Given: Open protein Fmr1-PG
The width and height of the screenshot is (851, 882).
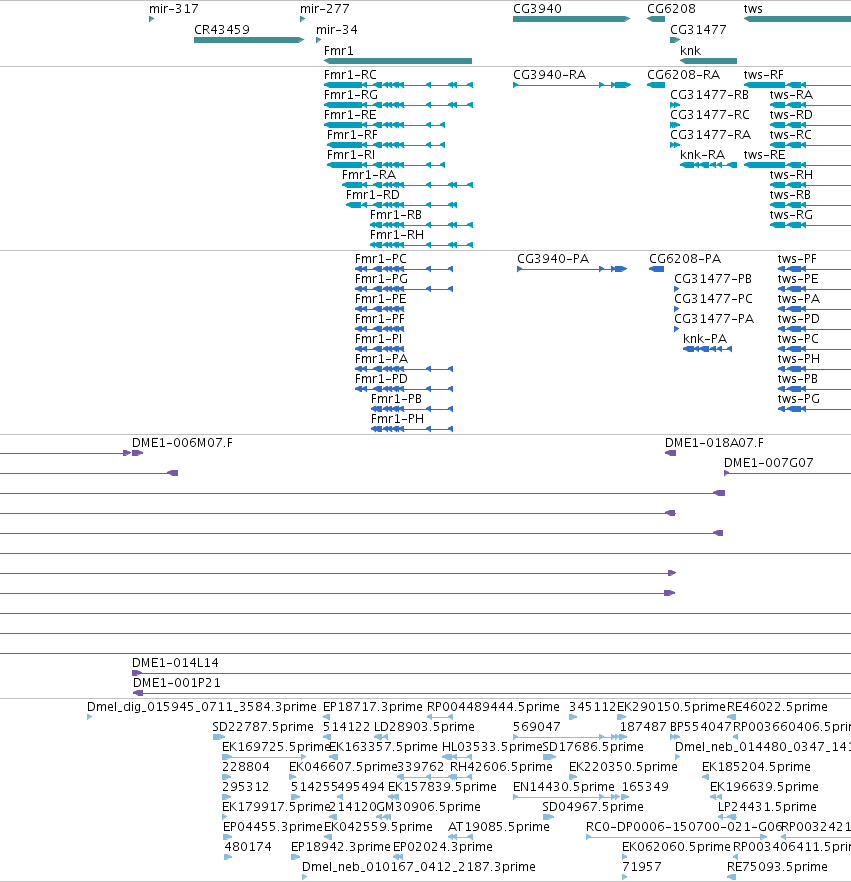Looking at the screenshot, I should 381,279.
